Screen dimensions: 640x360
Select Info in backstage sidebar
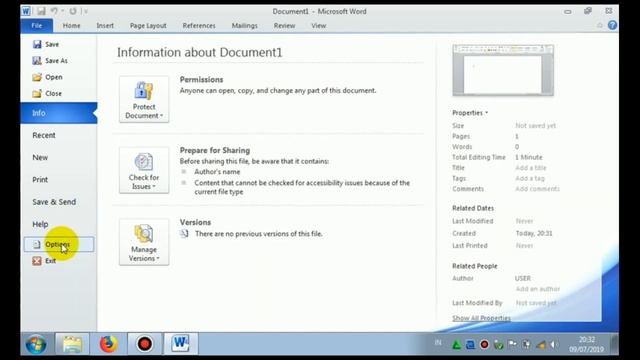(59, 113)
